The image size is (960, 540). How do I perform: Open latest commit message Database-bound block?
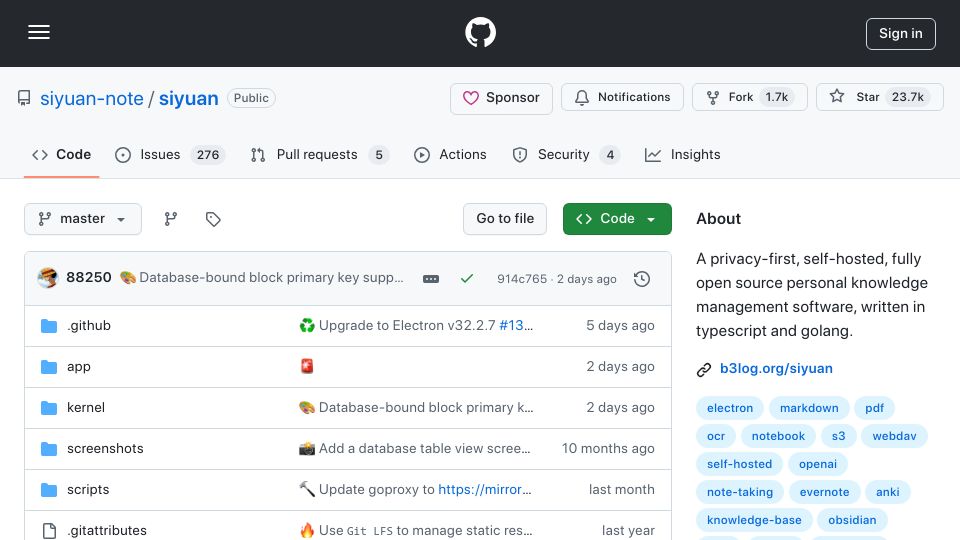[271, 277]
